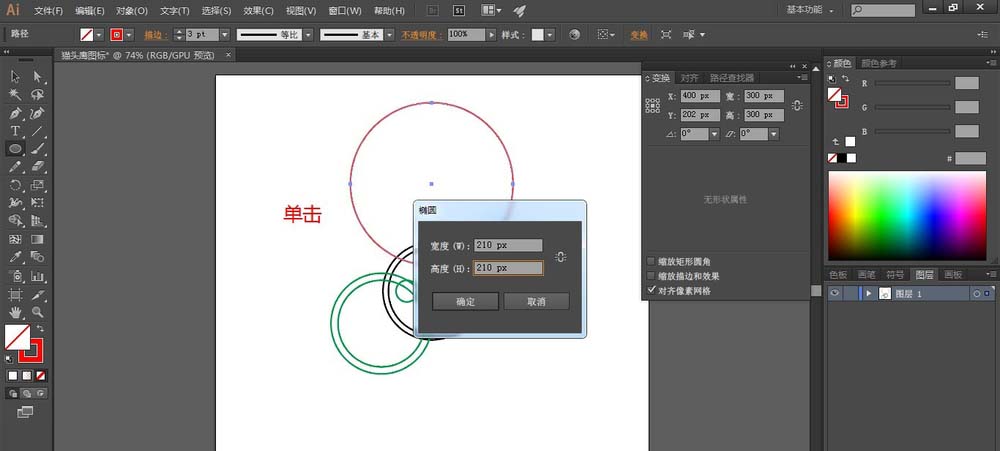Image resolution: width=1000 pixels, height=451 pixels.
Task: Click the orange 变换 link in control bar
Action: pyautogui.click(x=639, y=35)
